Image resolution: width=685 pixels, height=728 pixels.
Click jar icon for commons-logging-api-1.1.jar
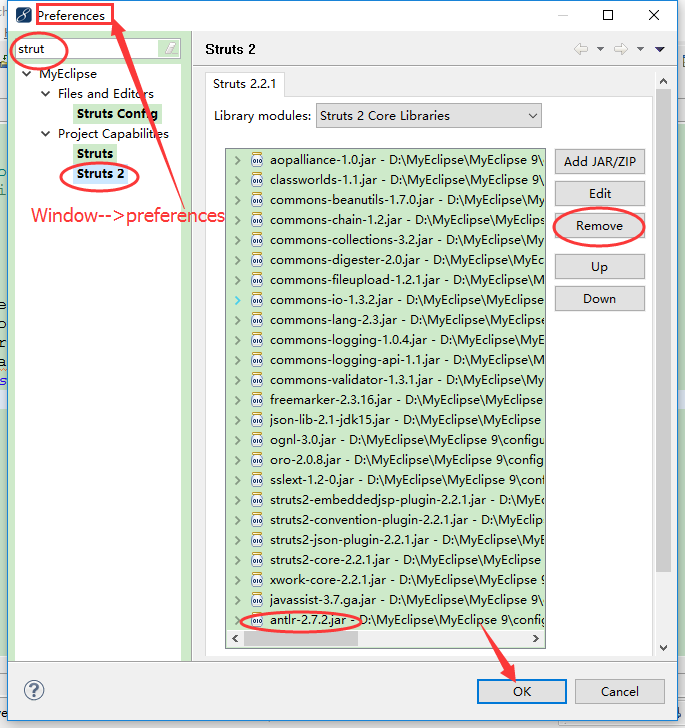(x=257, y=360)
